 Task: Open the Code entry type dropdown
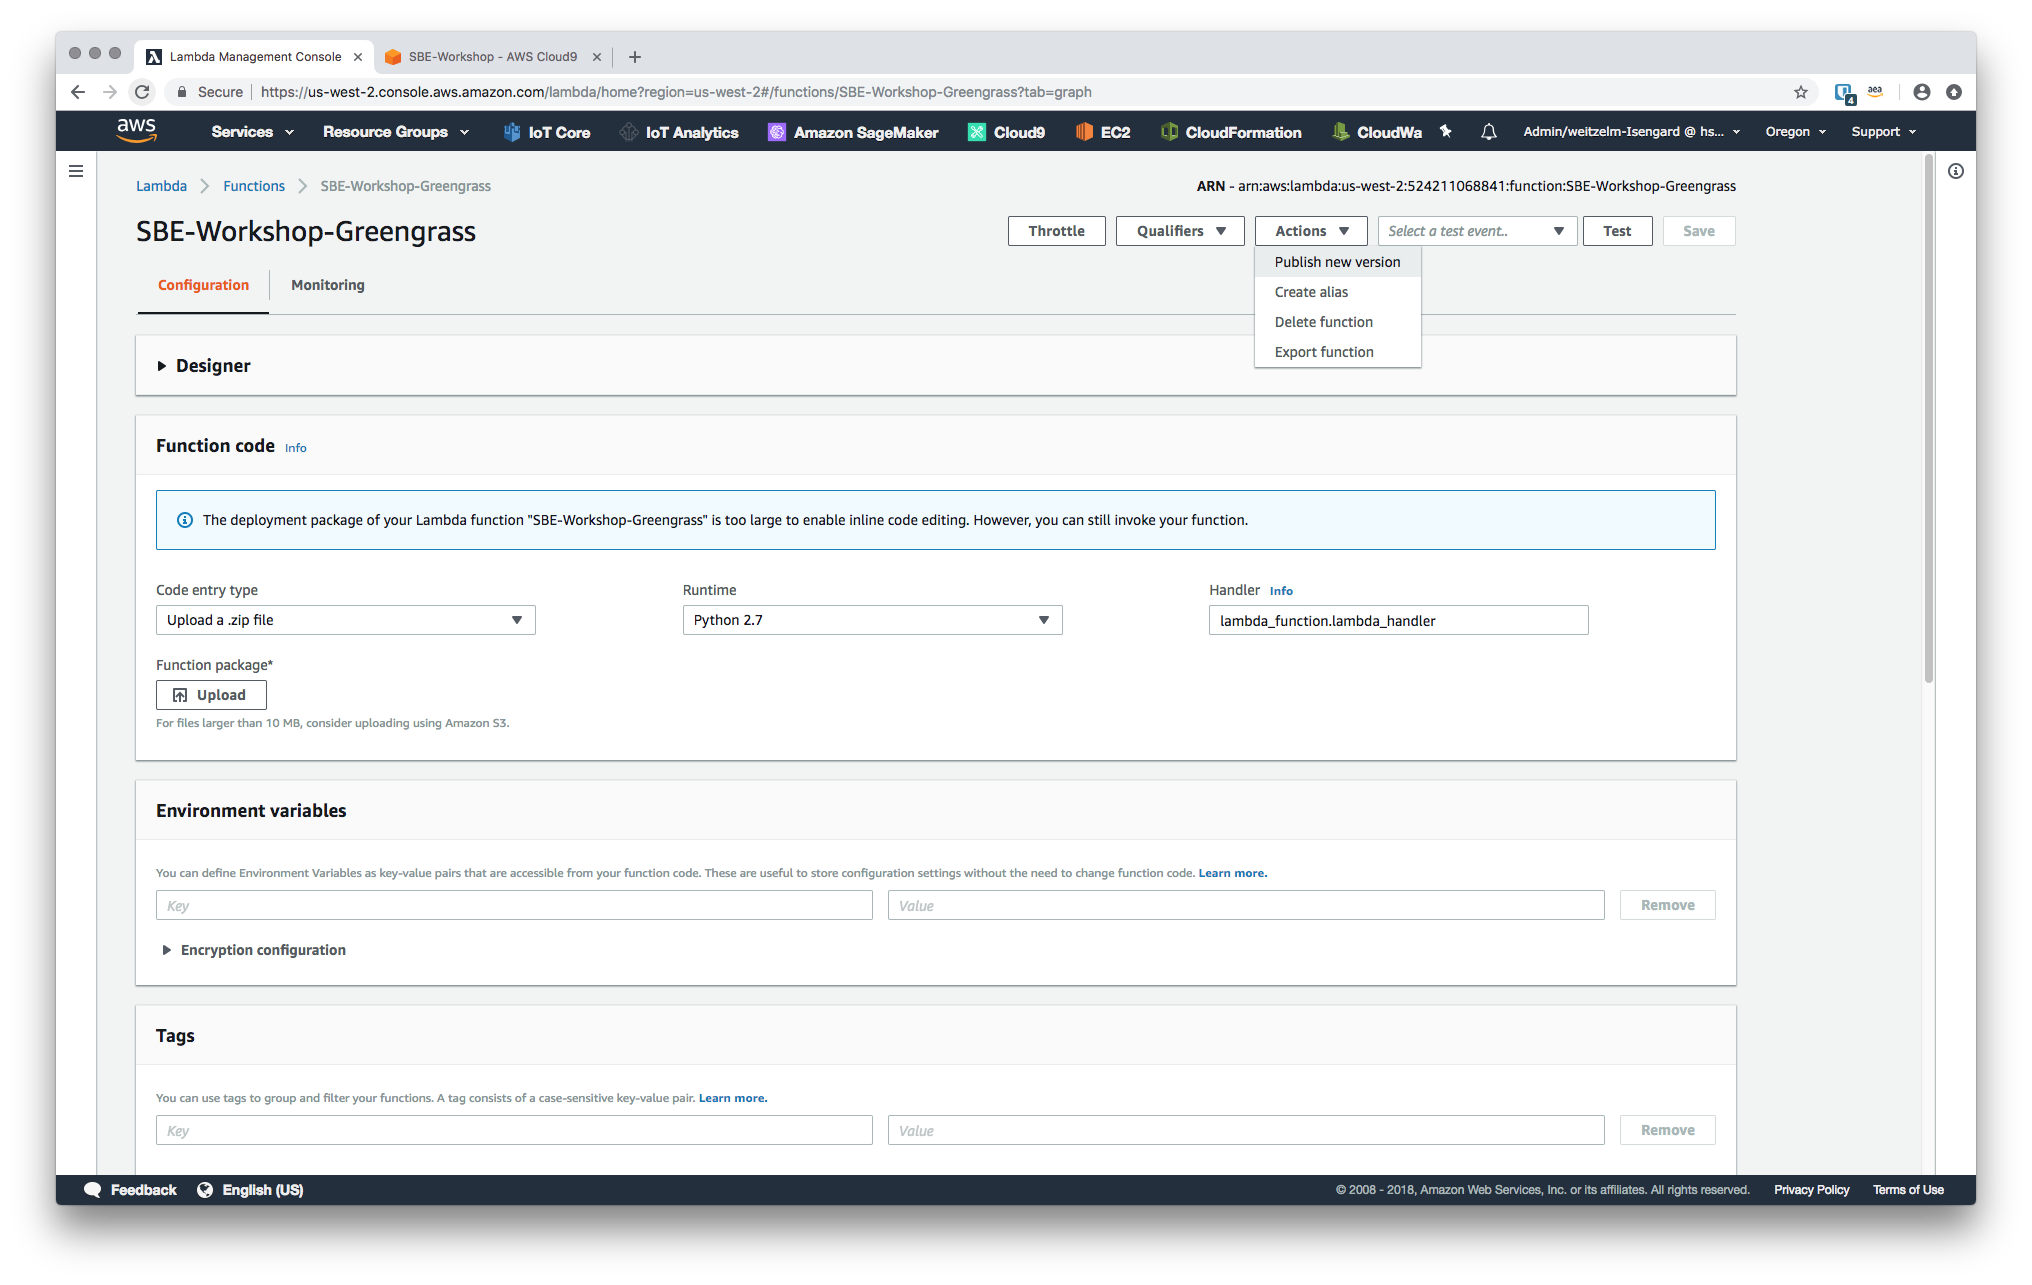pyautogui.click(x=346, y=620)
